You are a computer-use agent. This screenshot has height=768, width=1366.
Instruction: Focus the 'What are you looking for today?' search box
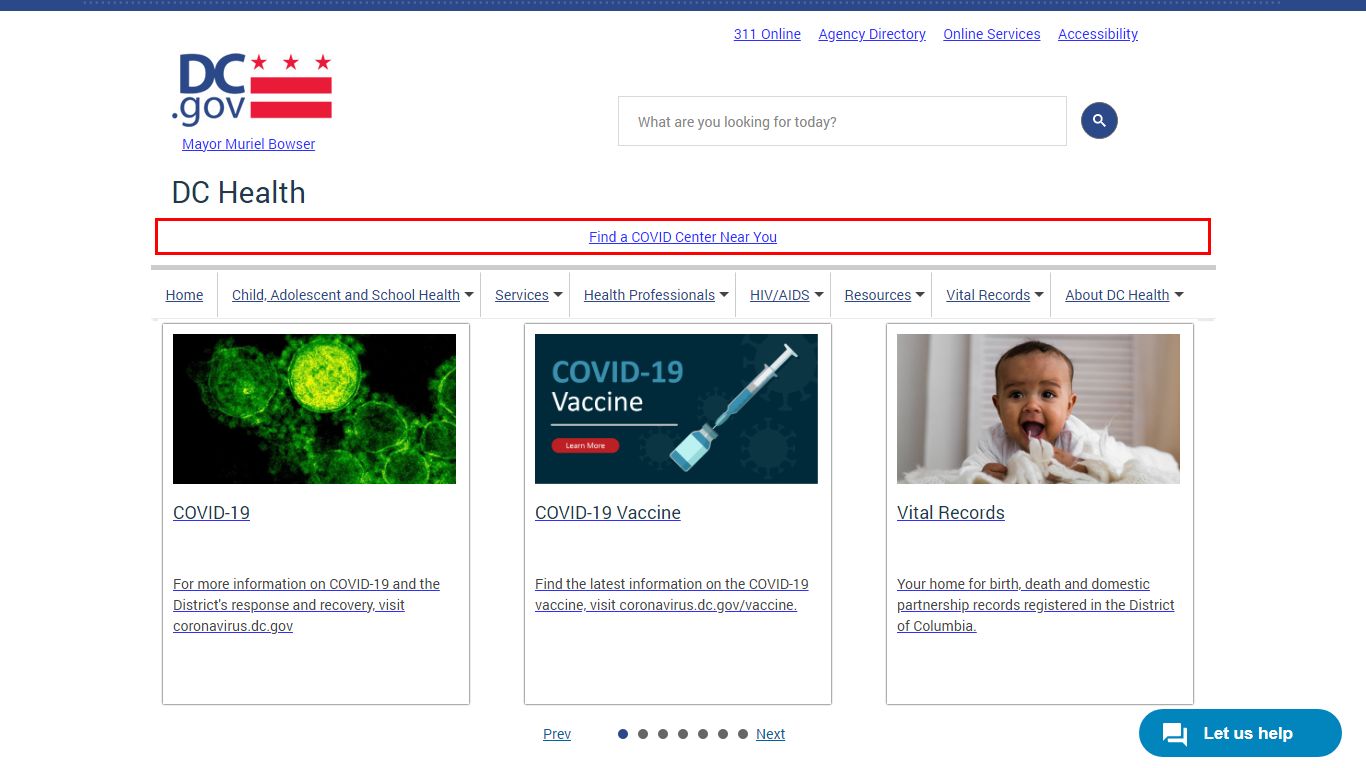tap(842, 121)
